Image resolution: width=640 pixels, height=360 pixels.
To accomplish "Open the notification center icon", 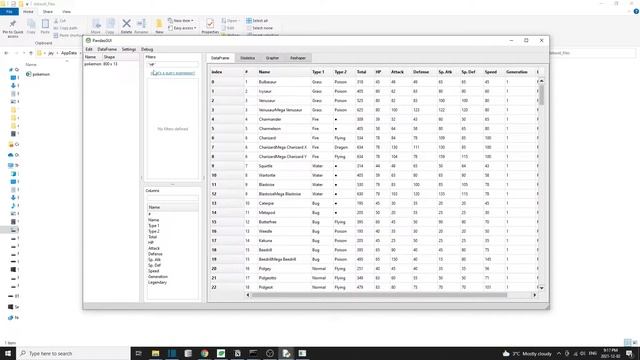I will point(630,353).
